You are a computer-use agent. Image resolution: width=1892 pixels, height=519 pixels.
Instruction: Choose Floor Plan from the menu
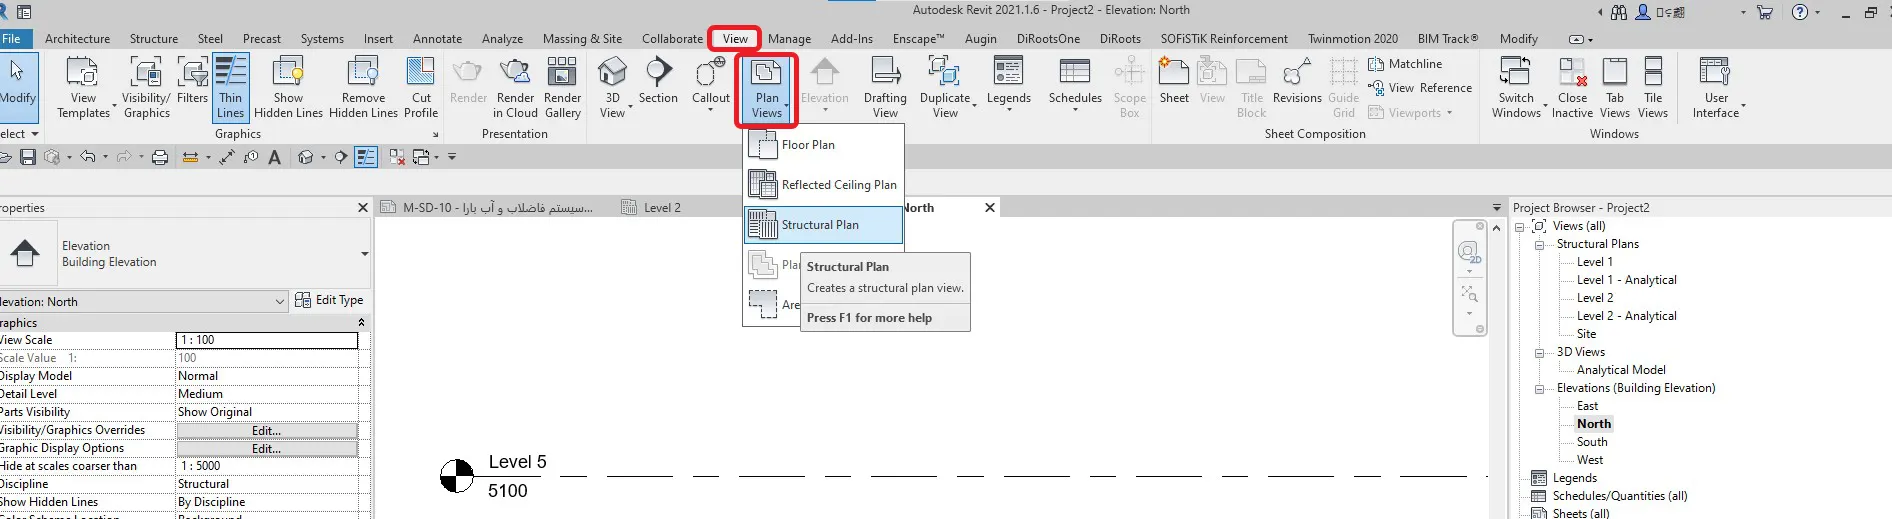tap(823, 145)
